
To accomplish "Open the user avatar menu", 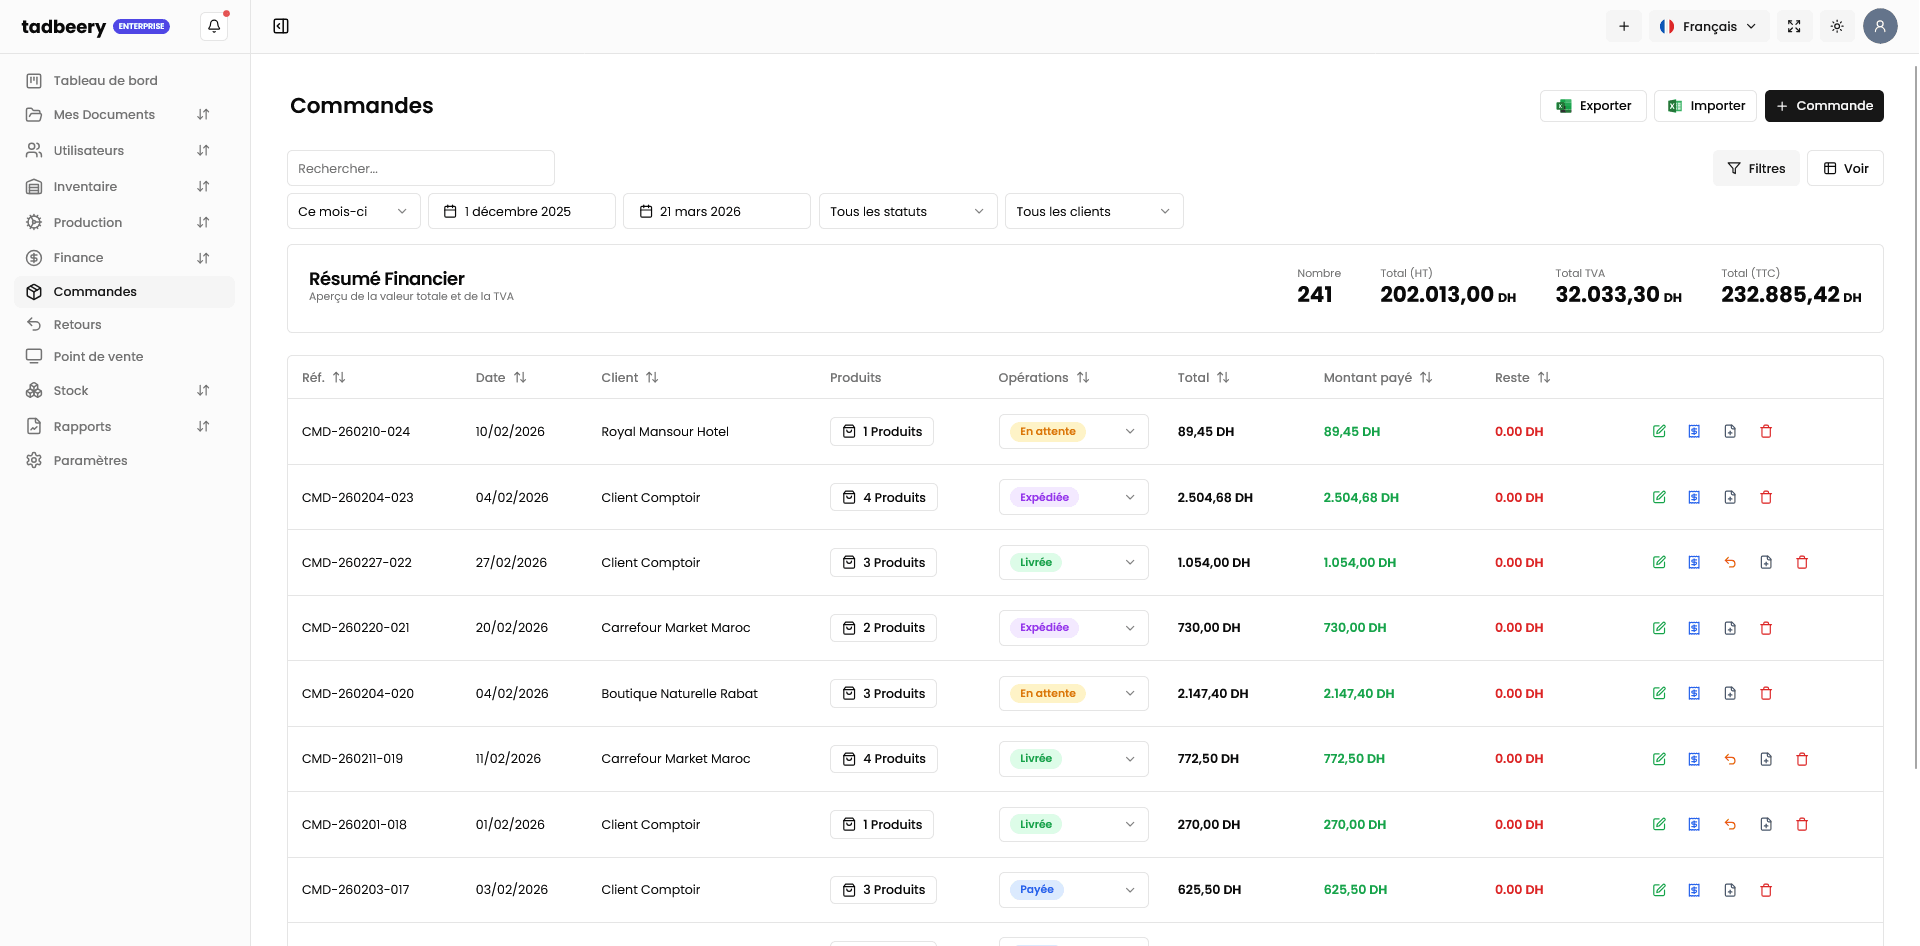I will 1880,26.
